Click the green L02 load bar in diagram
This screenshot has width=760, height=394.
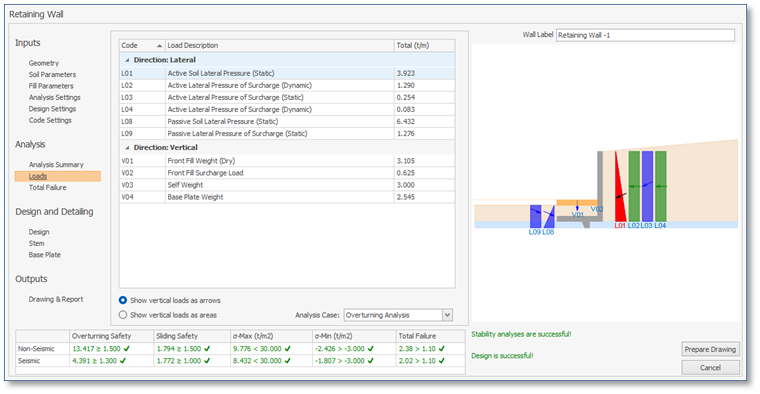tap(634, 187)
